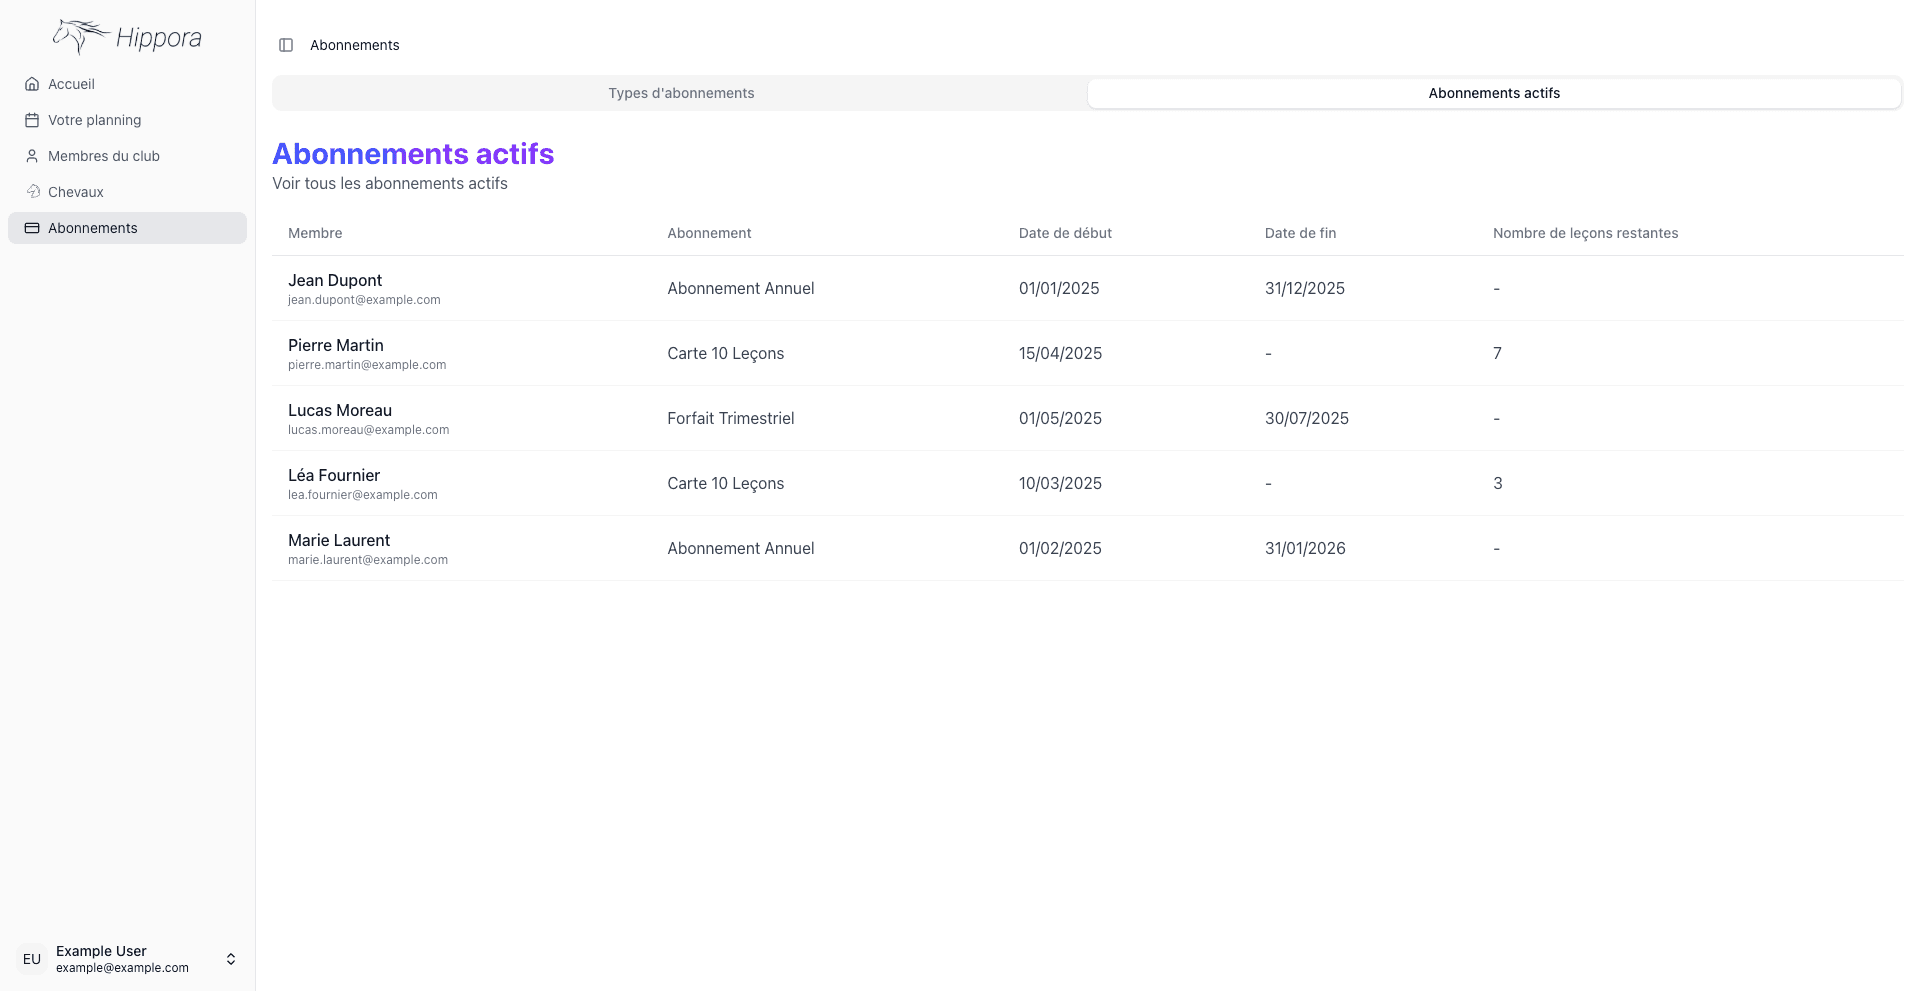Image resolution: width=1920 pixels, height=991 pixels.
Task: Click the calendar icon for Votre planning
Action: [32, 120]
